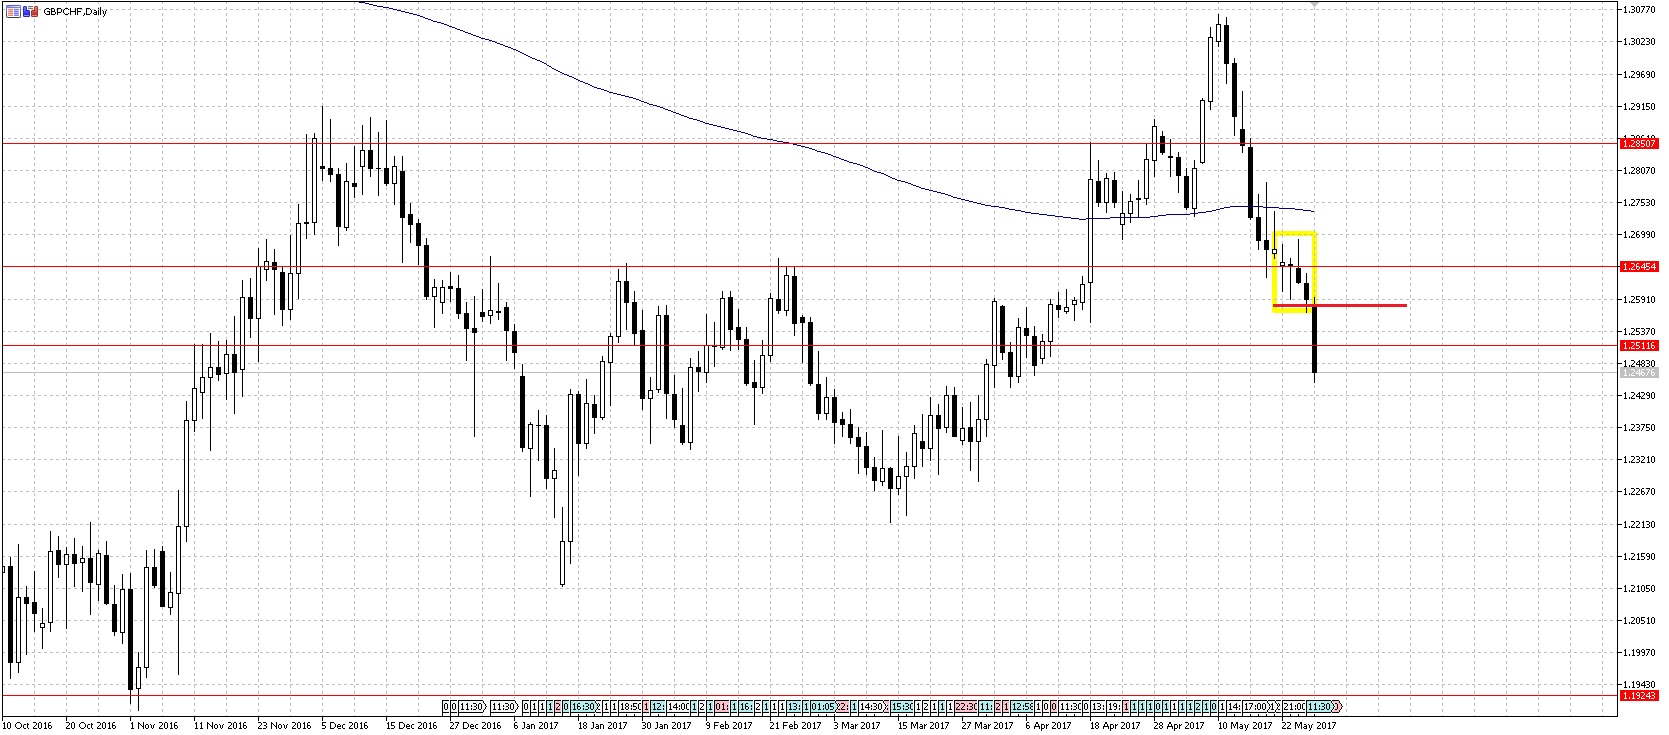This screenshot has width=1669, height=735.
Task: Click the 1 Nov 2016 date label
Action: click(154, 726)
